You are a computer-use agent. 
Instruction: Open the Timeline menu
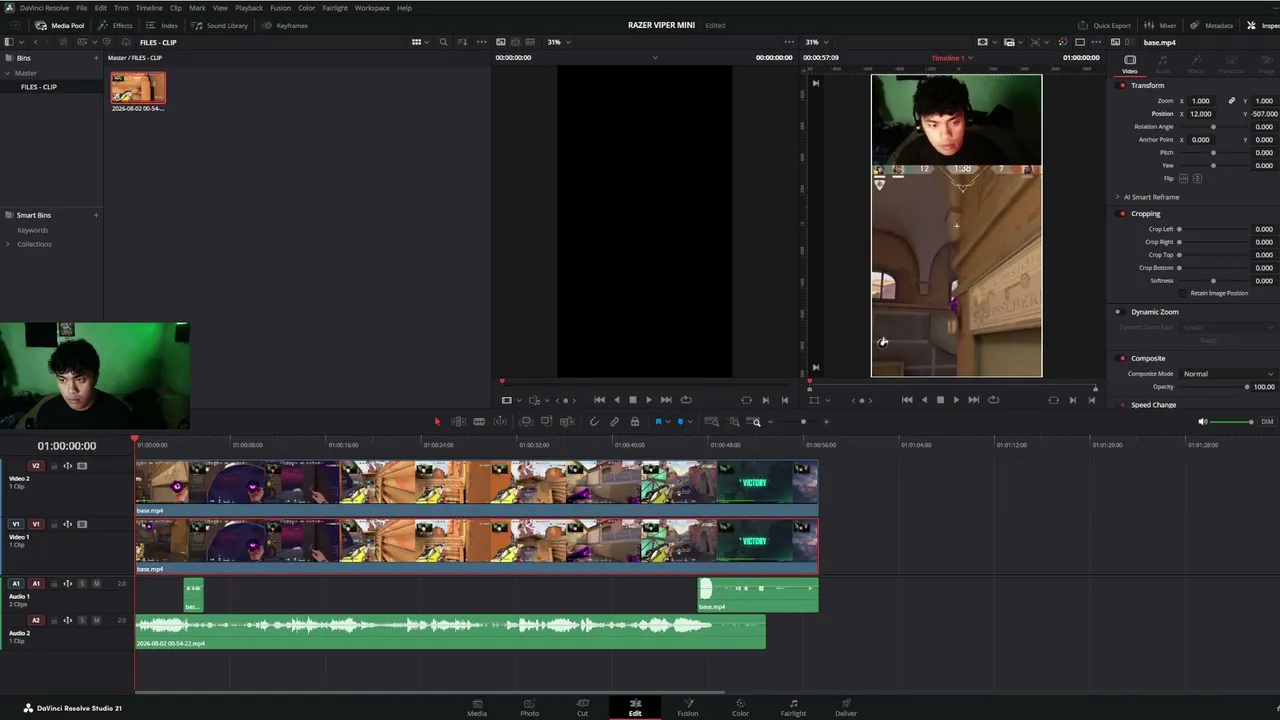(149, 8)
